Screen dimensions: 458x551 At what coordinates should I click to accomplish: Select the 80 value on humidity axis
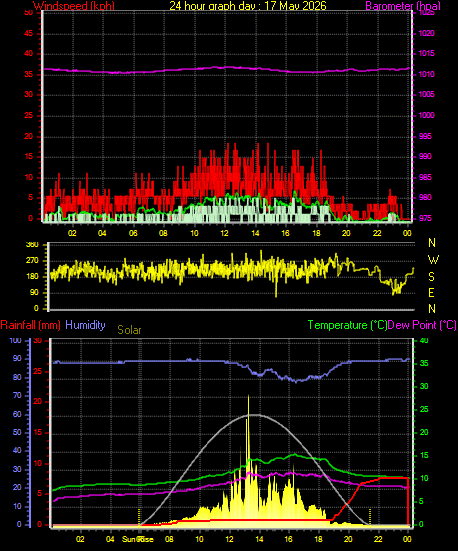point(17,377)
